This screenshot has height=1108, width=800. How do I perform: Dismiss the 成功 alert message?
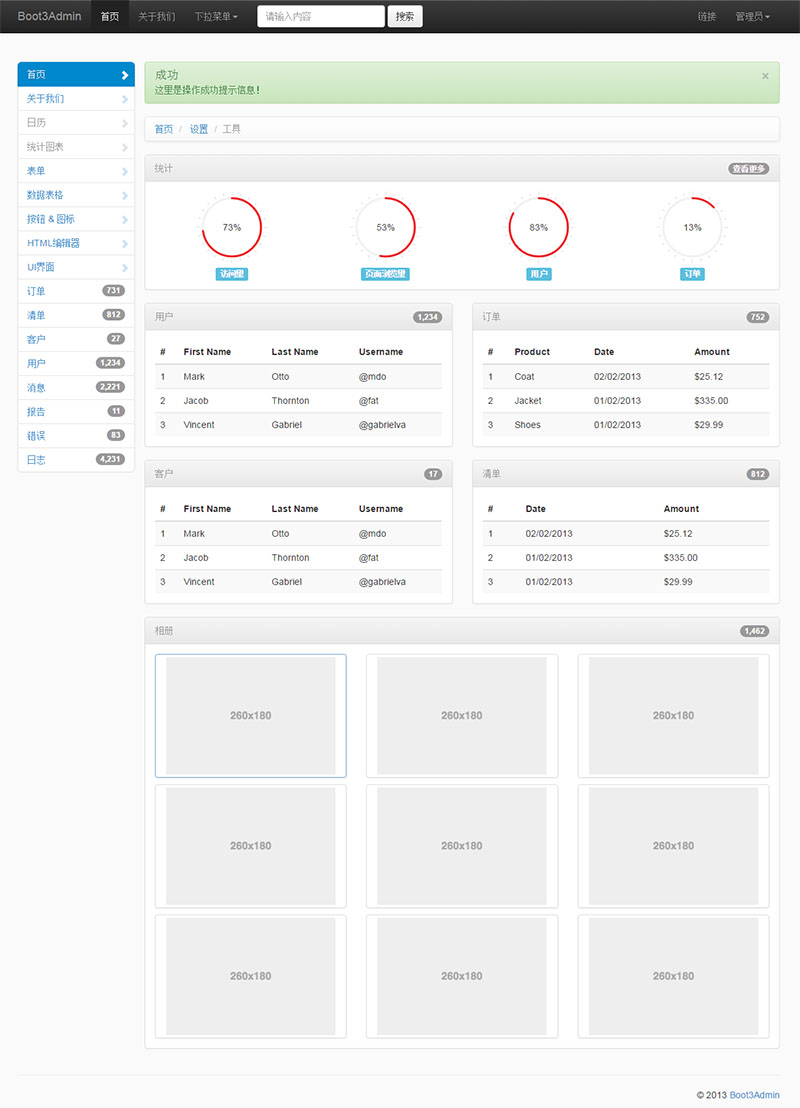(x=765, y=75)
